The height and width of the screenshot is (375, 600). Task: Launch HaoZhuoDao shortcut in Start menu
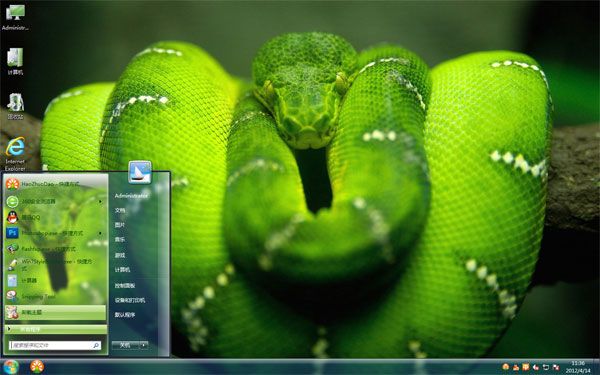(x=56, y=184)
